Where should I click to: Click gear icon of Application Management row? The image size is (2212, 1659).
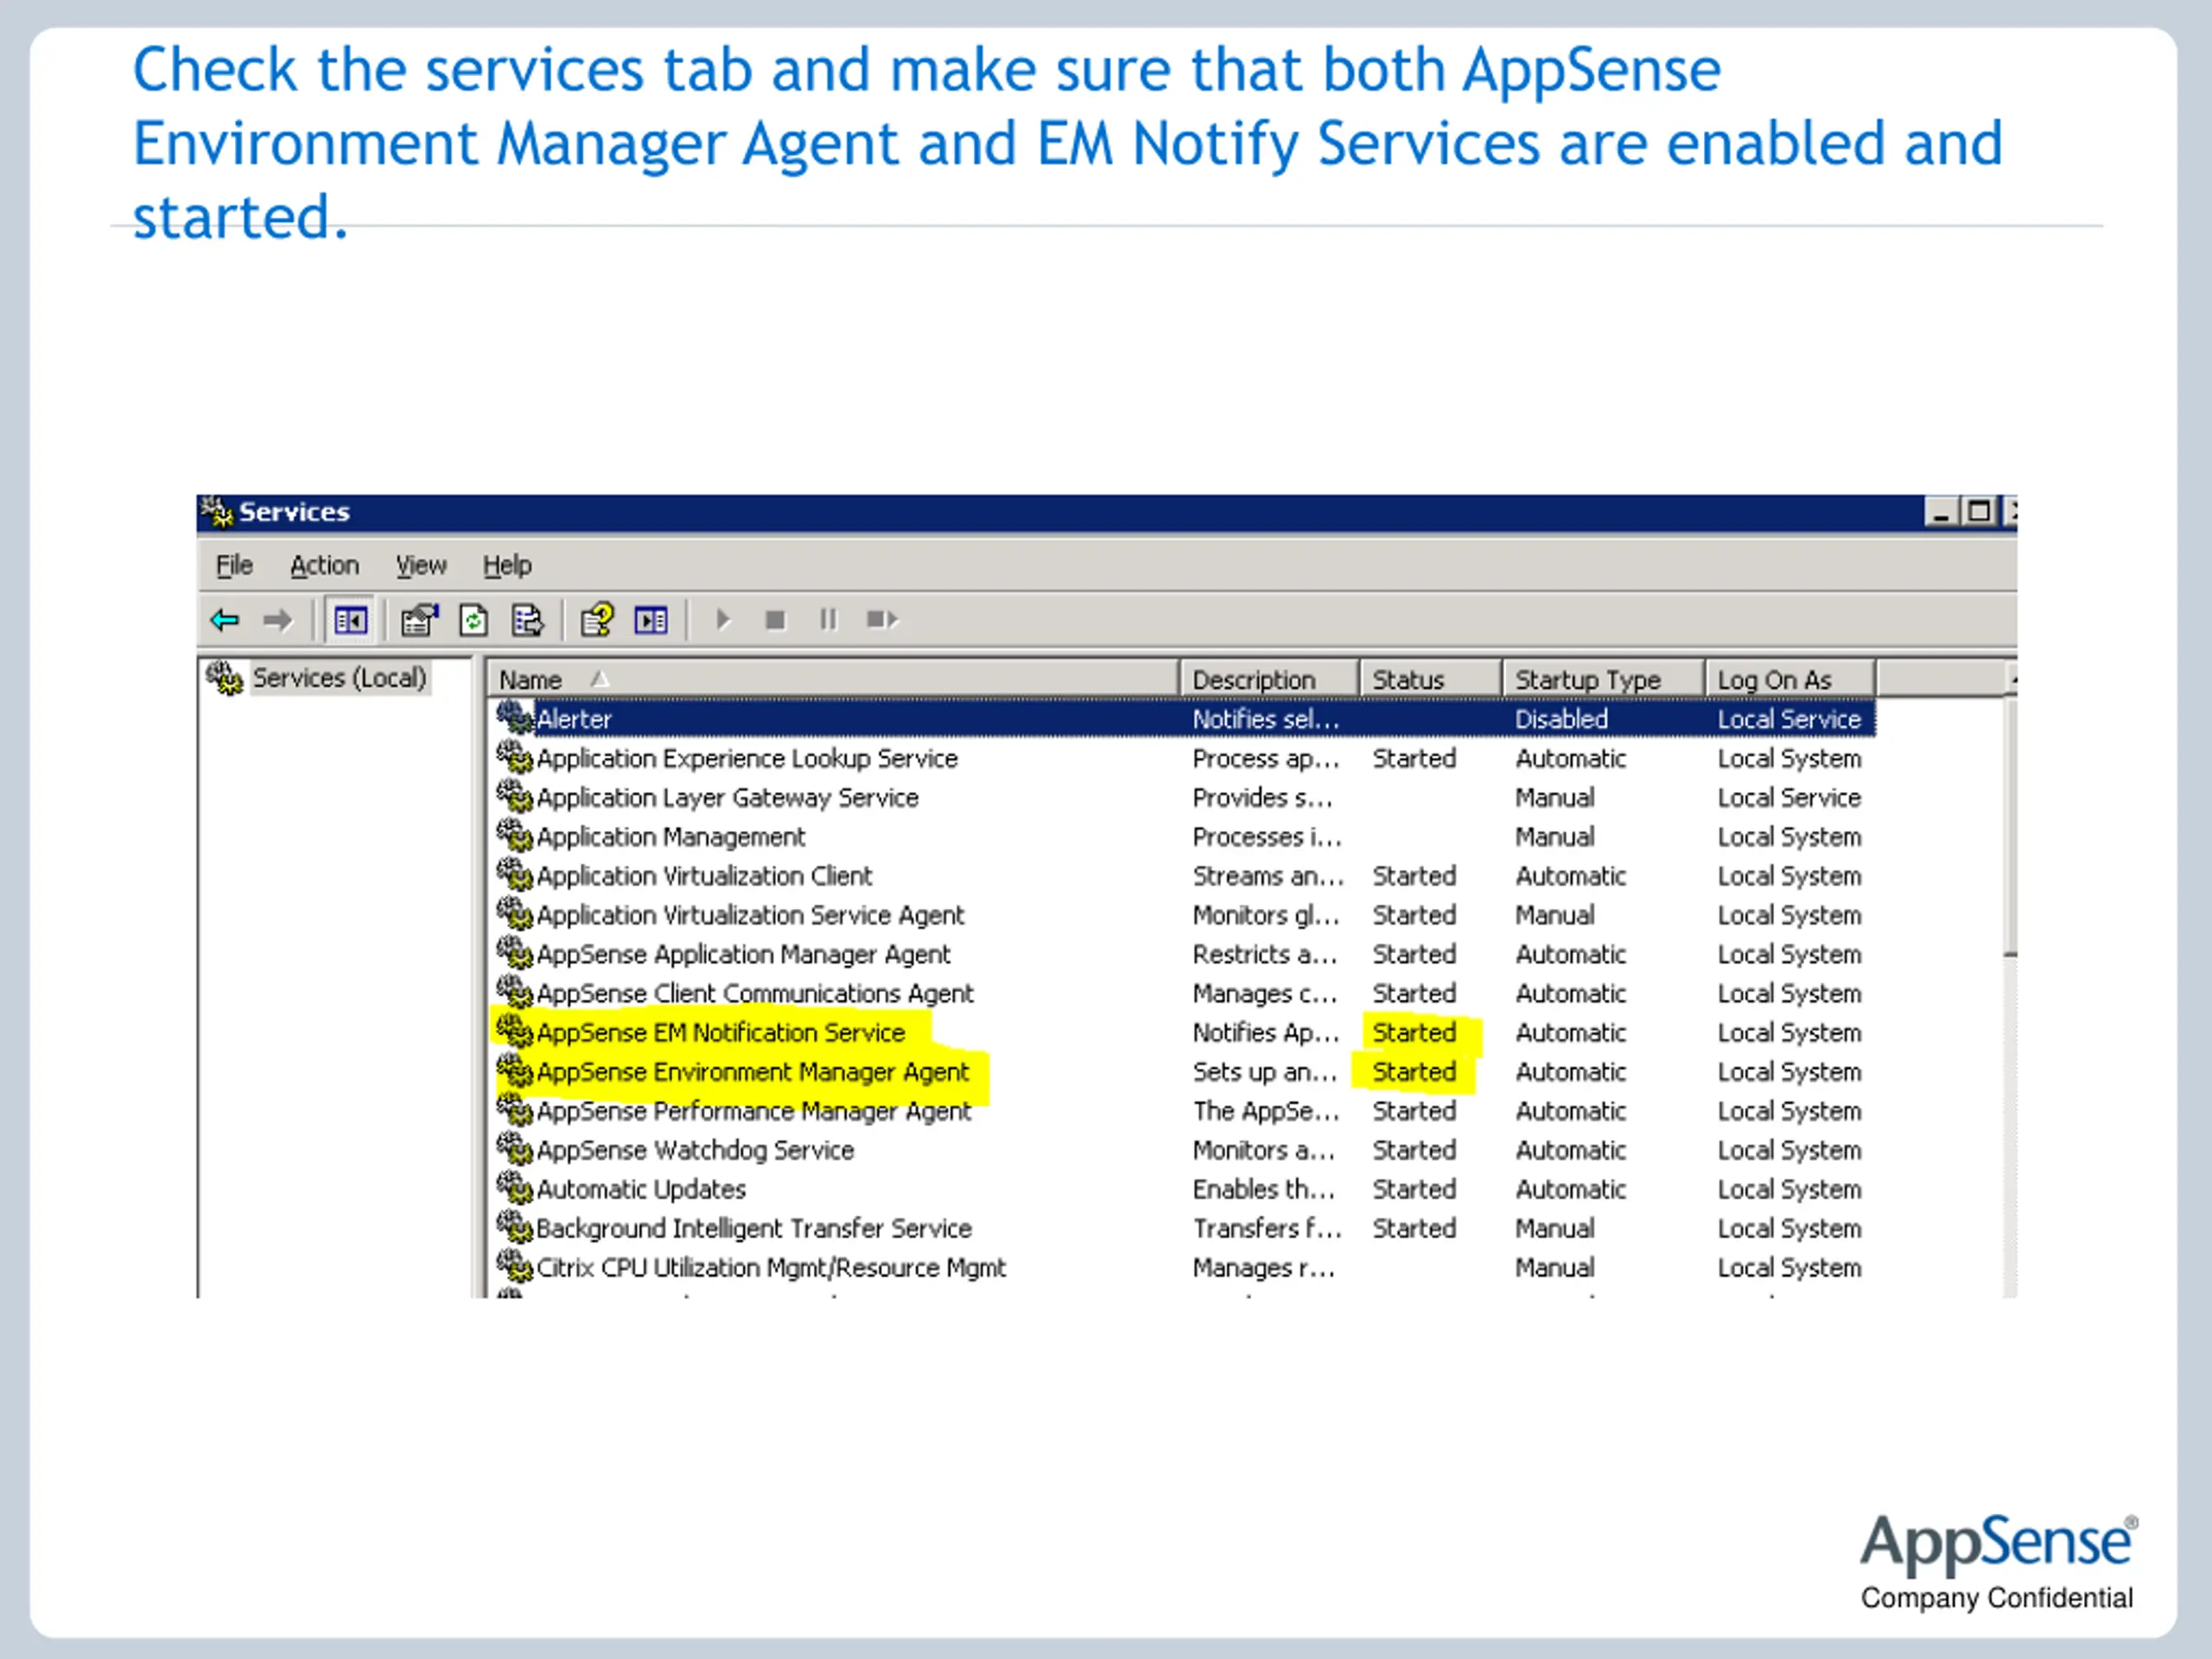coord(515,835)
